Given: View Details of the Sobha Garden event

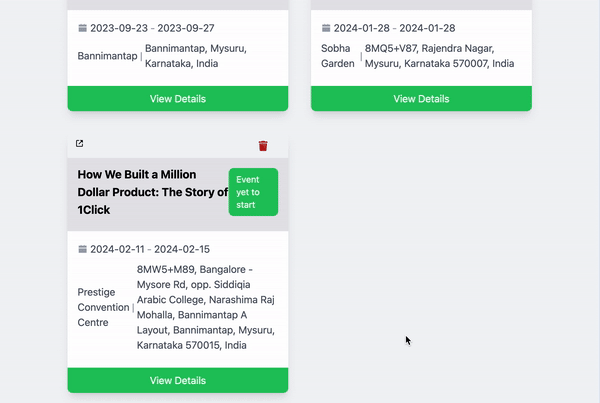Looking at the screenshot, I should click(x=421, y=98).
